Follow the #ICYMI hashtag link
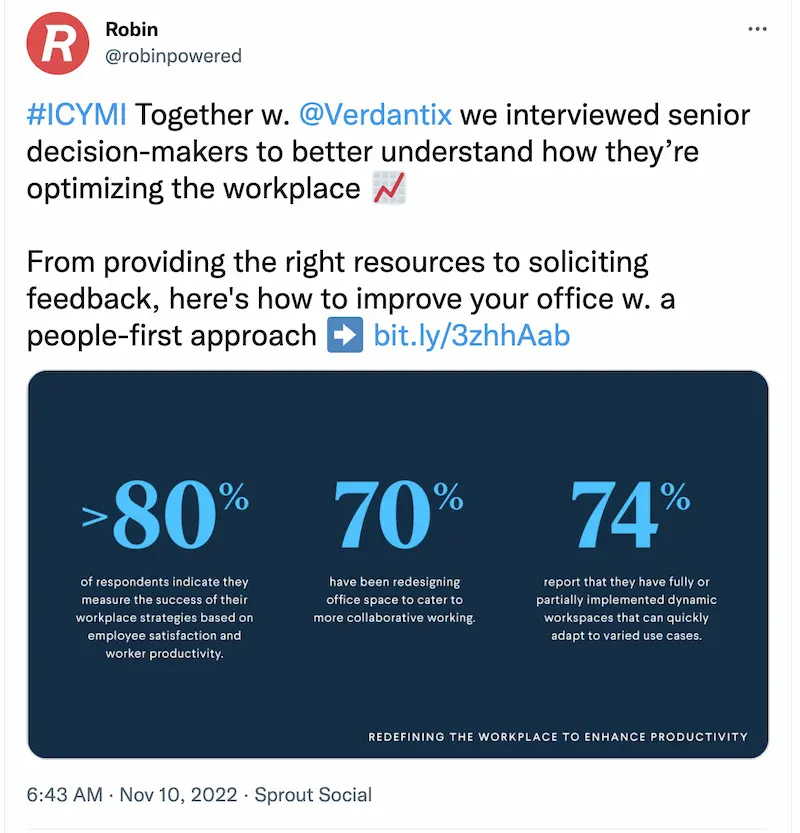 point(76,114)
